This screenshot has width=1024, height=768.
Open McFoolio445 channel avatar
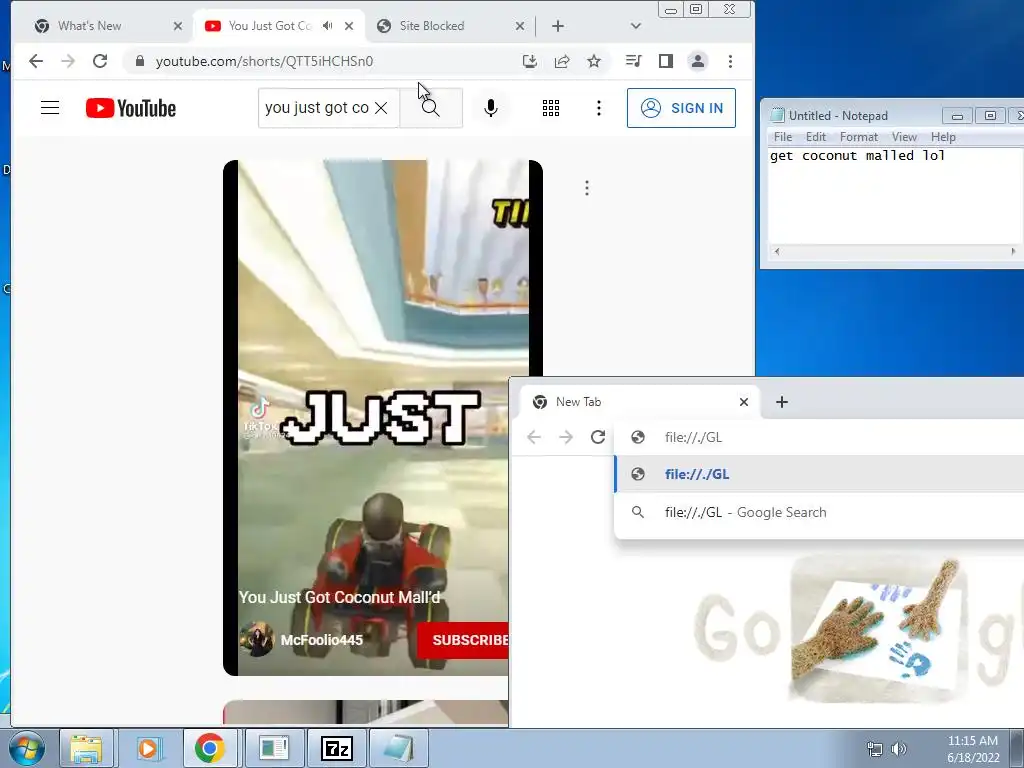click(x=256, y=639)
